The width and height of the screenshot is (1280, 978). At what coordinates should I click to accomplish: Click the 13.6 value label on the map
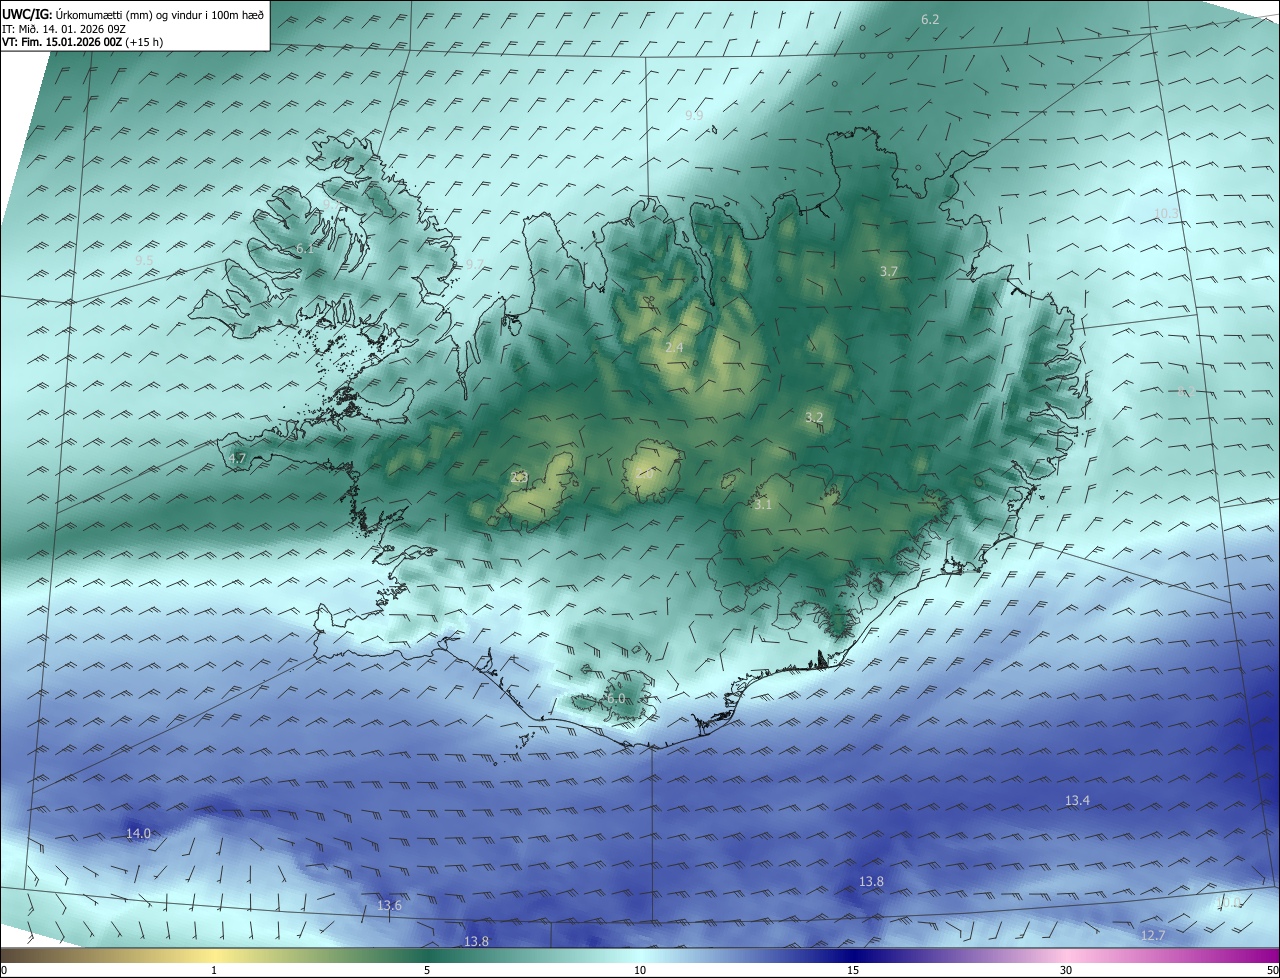tap(389, 906)
